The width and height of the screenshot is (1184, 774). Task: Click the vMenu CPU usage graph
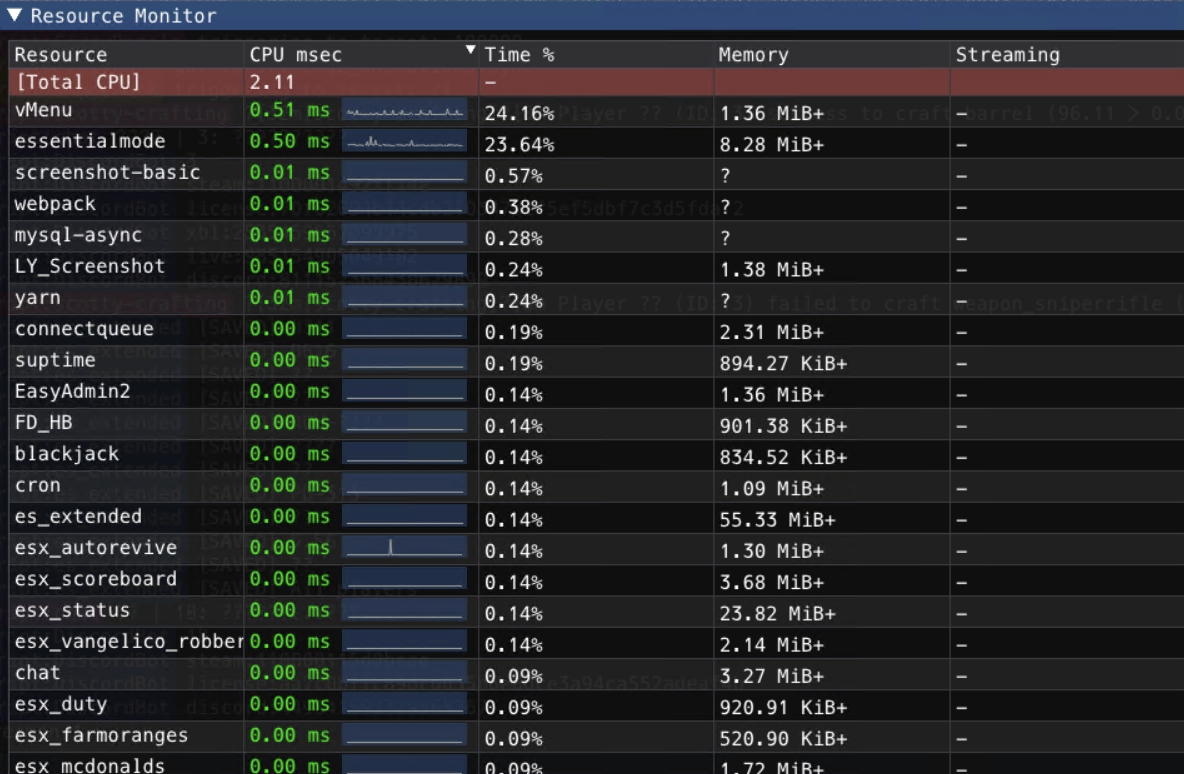(405, 112)
